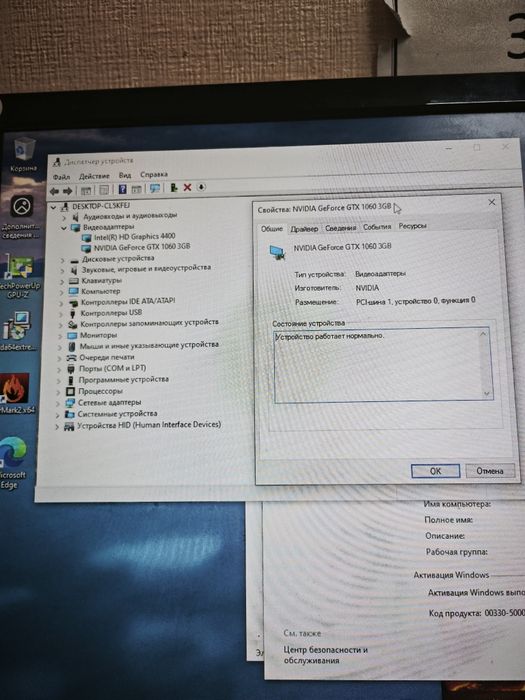Expand the Мониторы category

pos(60,336)
